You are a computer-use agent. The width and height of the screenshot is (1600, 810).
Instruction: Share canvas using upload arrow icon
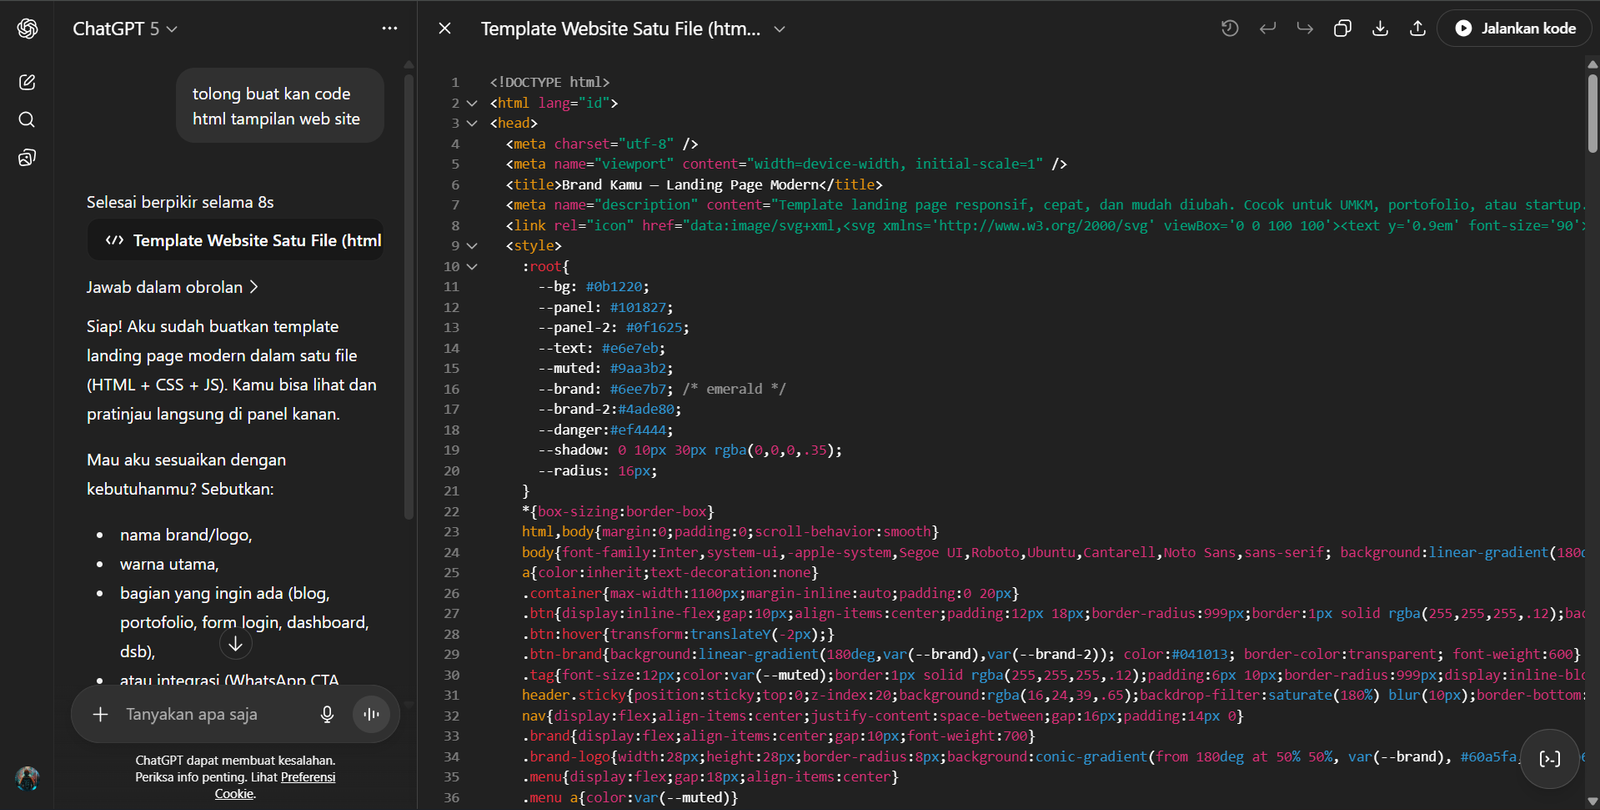point(1417,29)
